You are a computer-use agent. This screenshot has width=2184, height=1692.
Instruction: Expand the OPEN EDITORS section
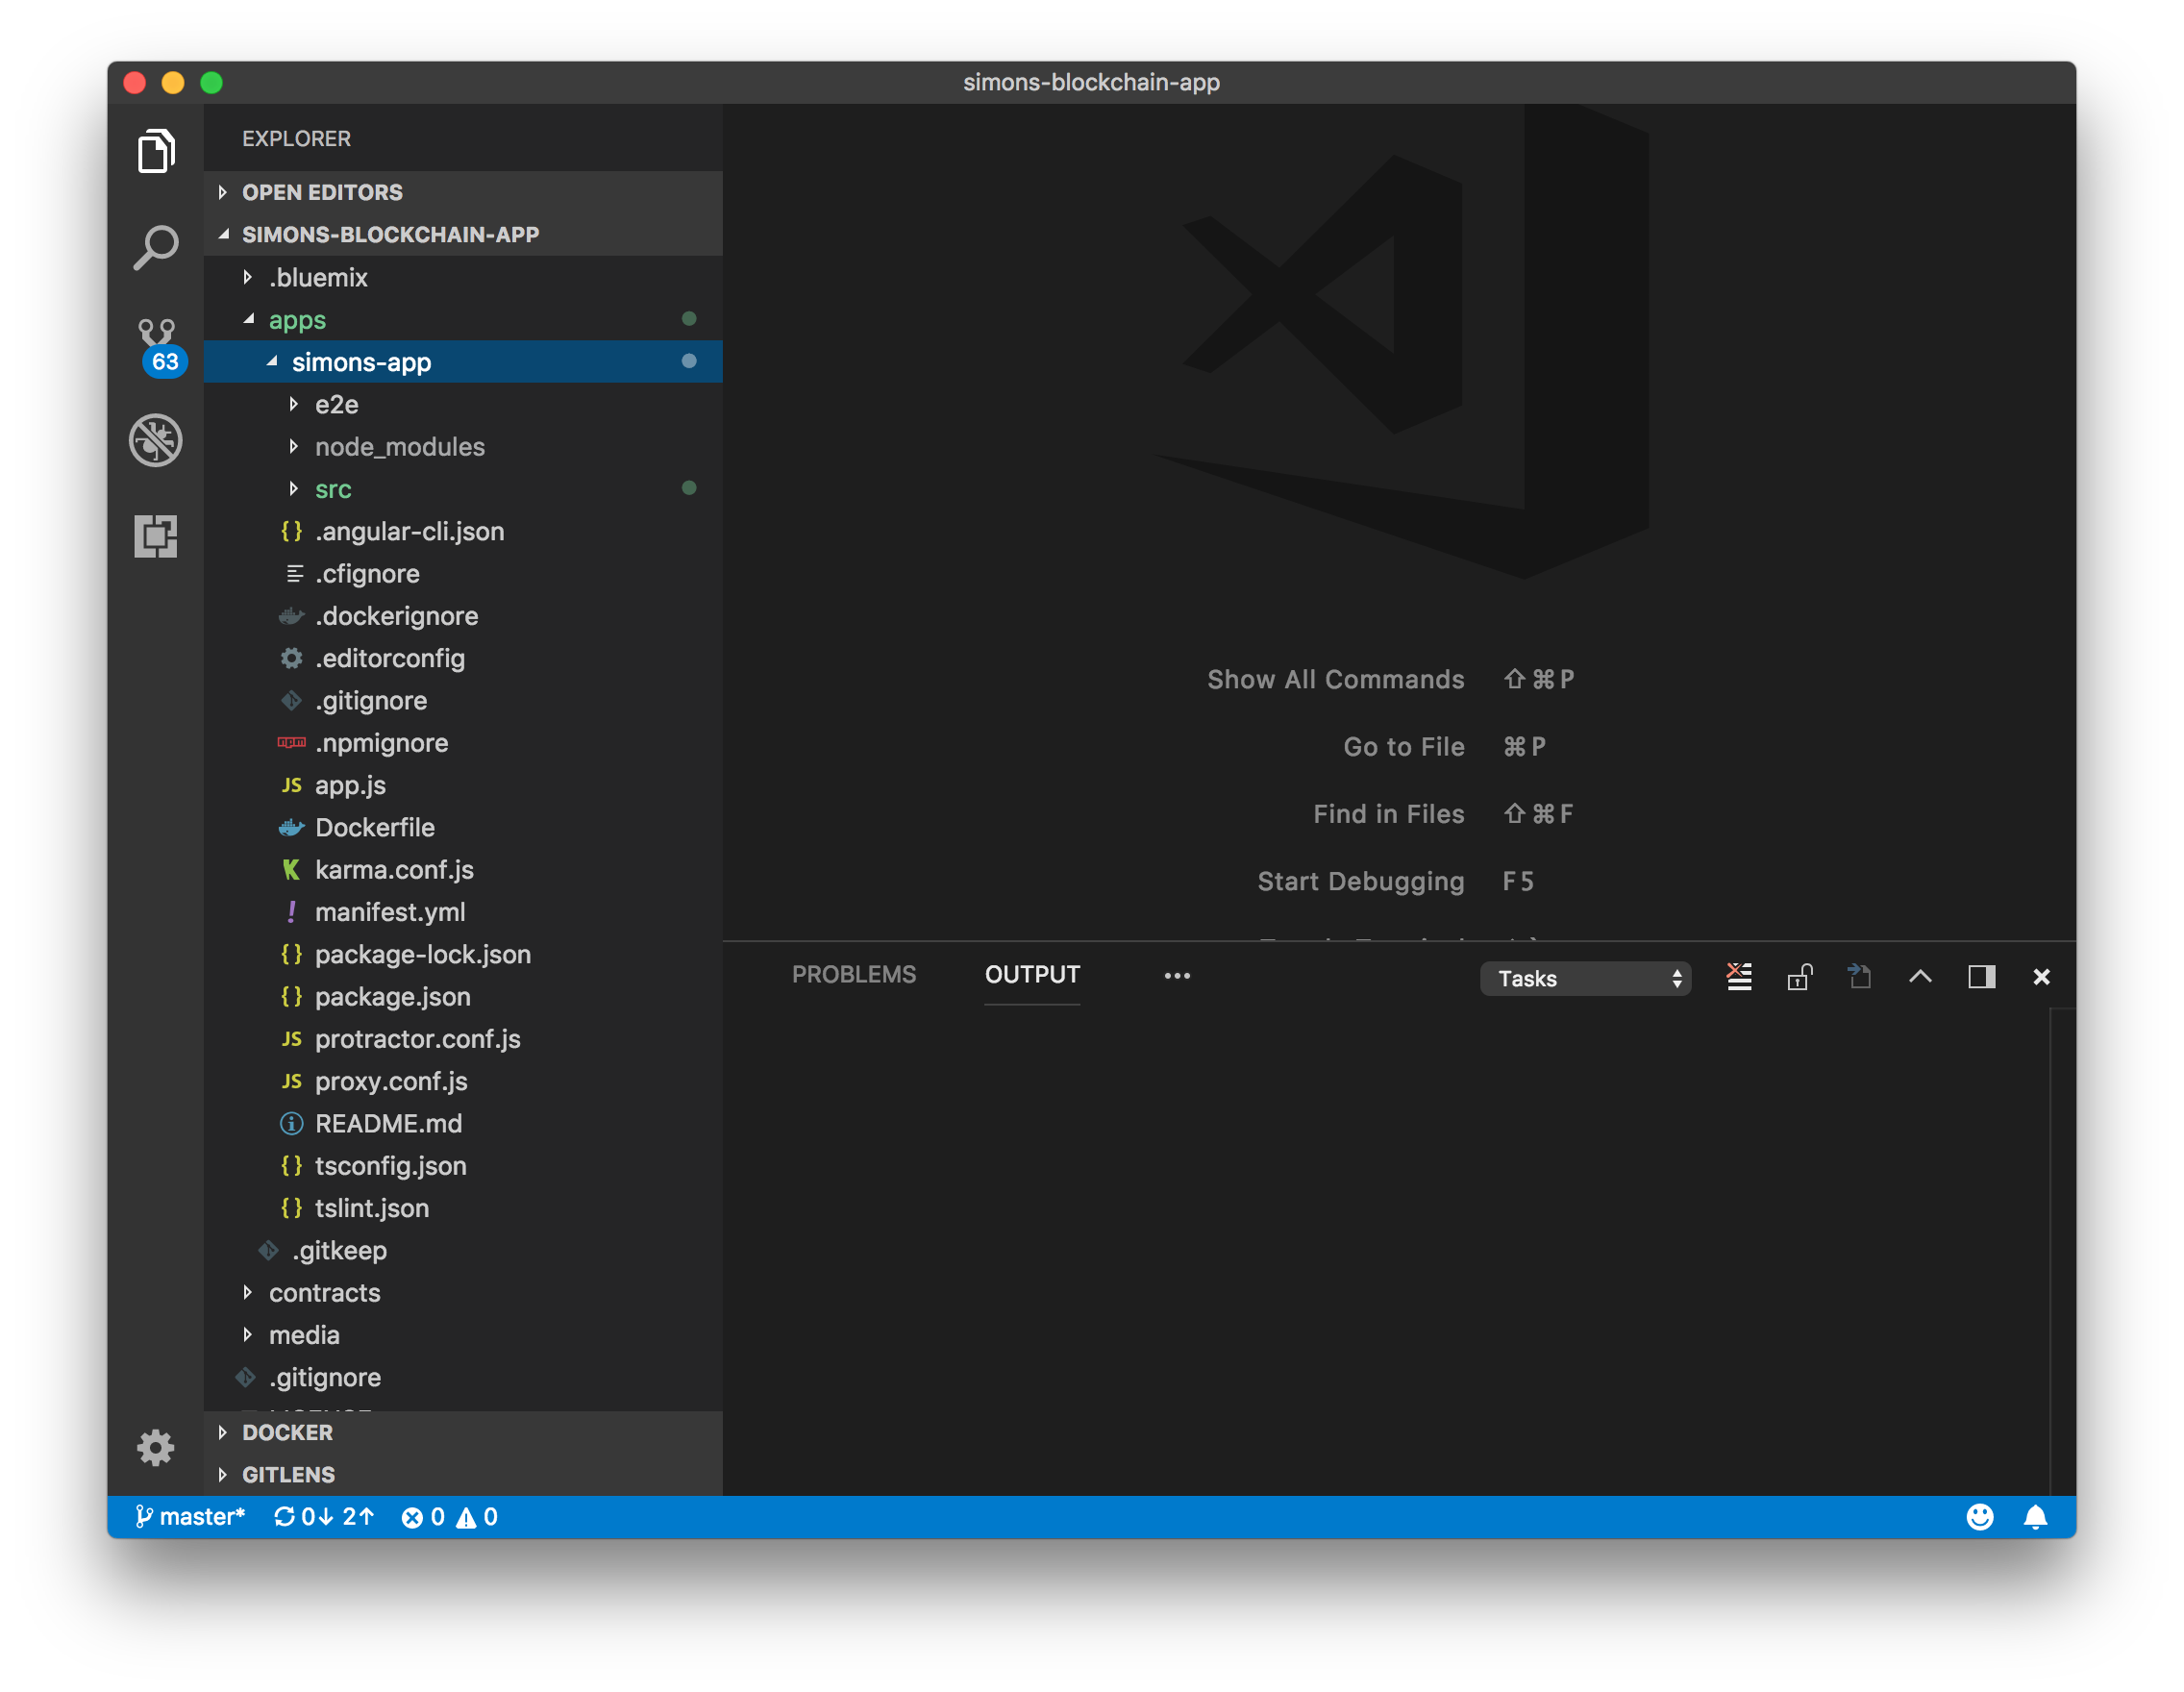click(322, 192)
